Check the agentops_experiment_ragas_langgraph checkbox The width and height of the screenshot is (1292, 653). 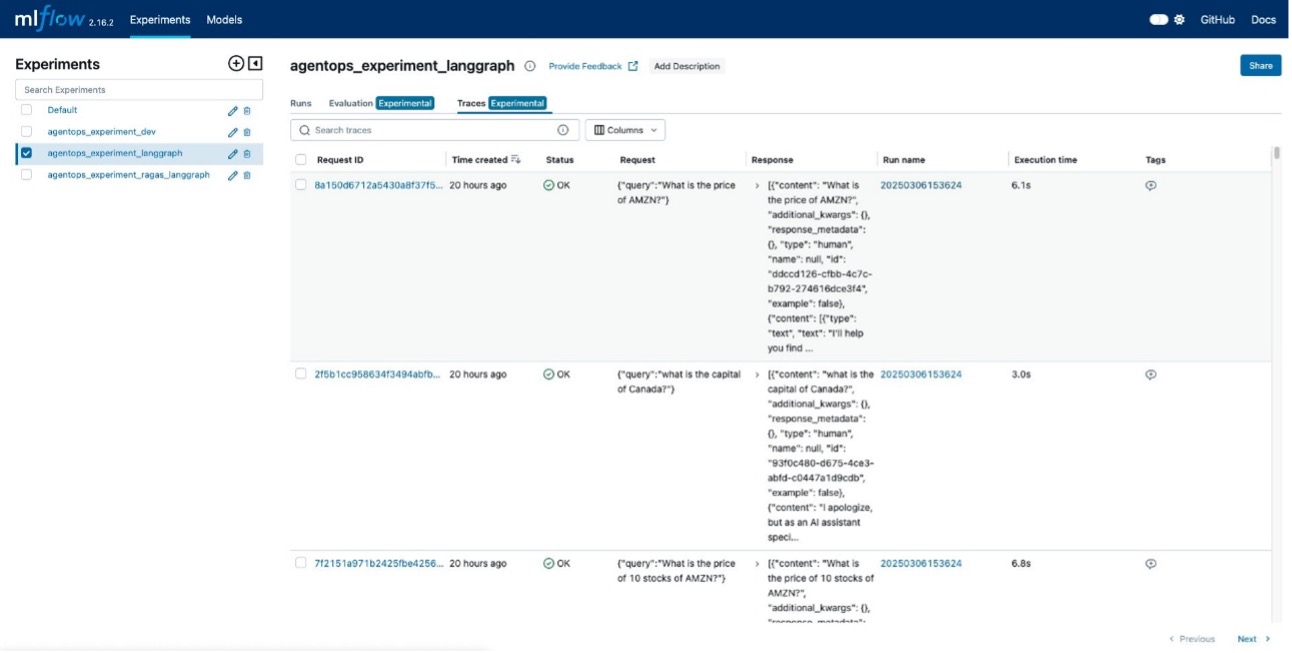point(27,175)
